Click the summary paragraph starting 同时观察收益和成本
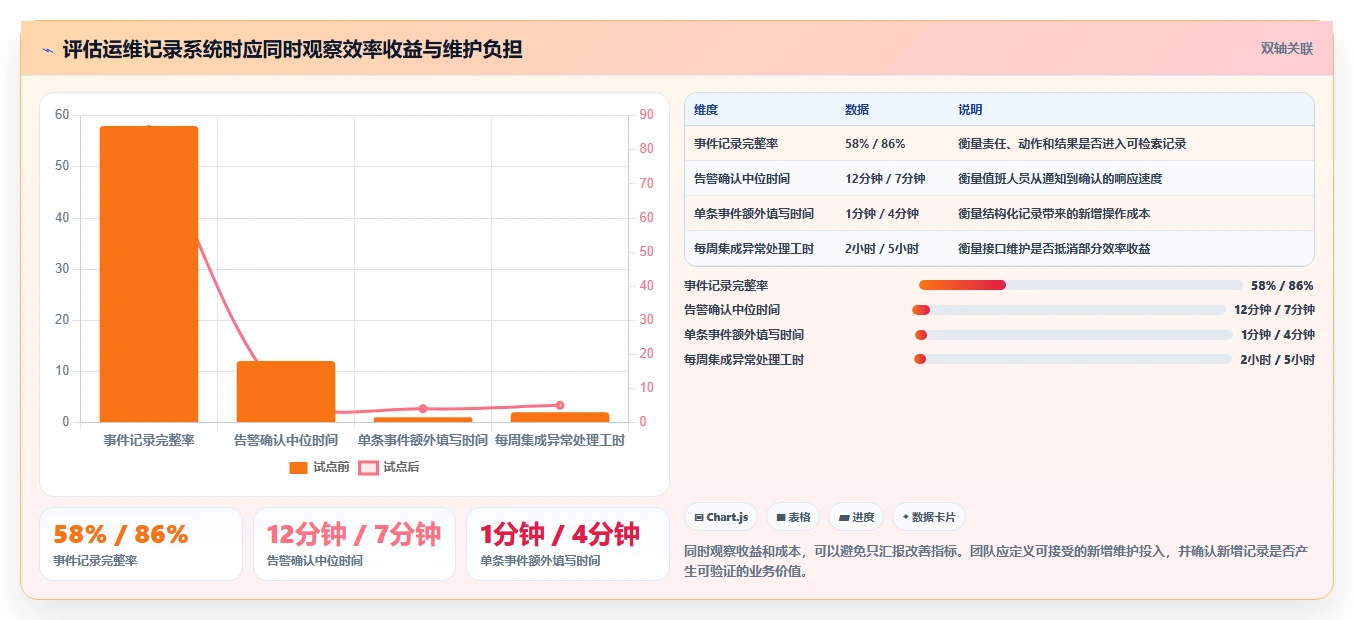 coord(997,561)
